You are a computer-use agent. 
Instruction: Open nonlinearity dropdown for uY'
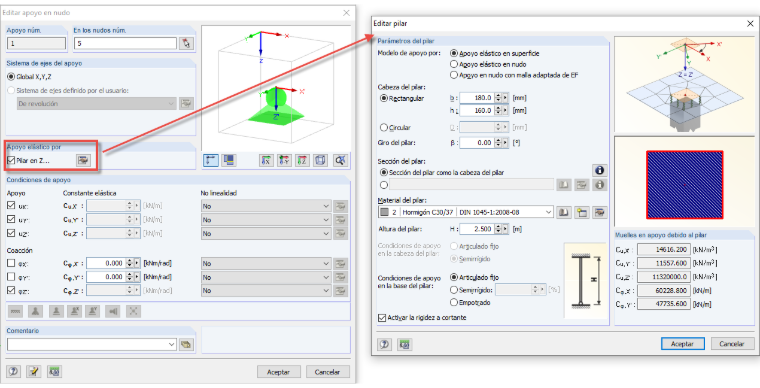point(266,220)
